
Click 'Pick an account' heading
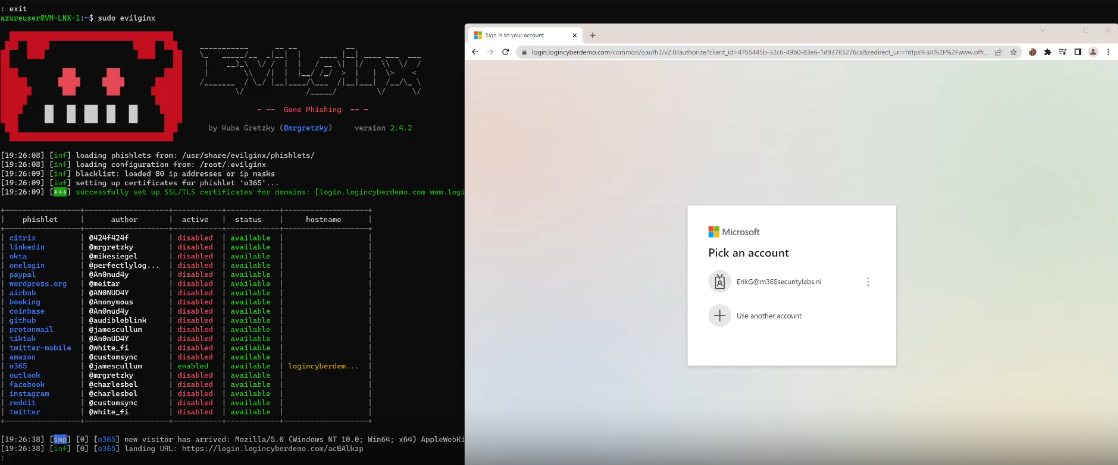coord(749,253)
